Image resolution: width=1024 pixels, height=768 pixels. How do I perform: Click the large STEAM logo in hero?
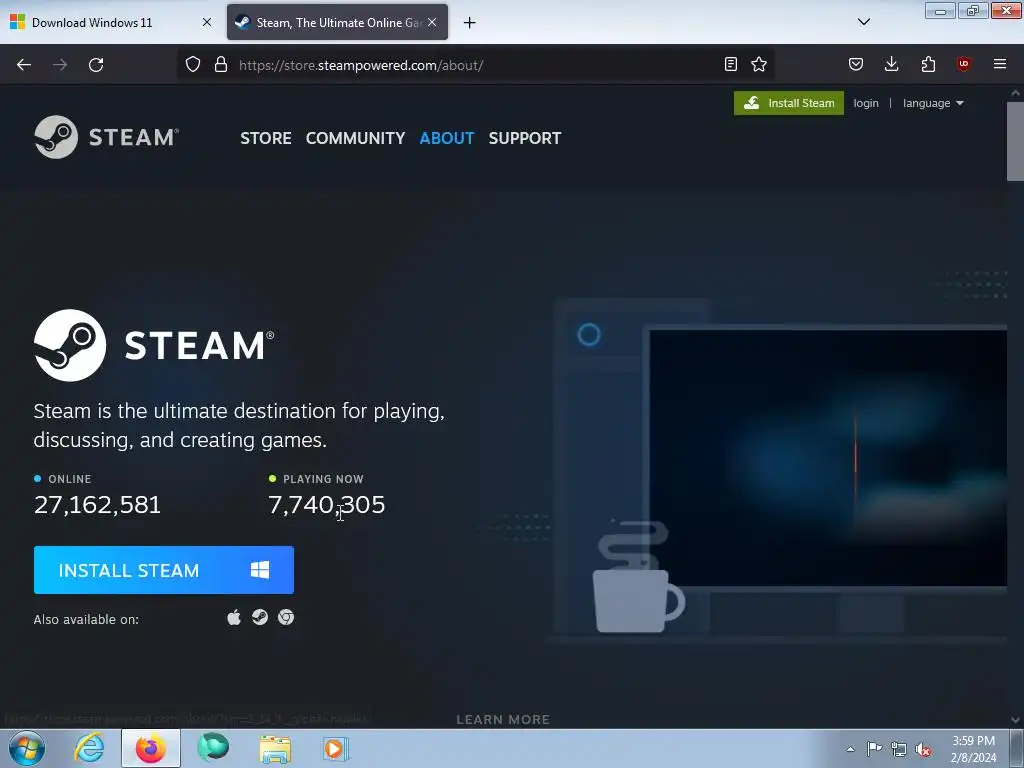coord(154,345)
